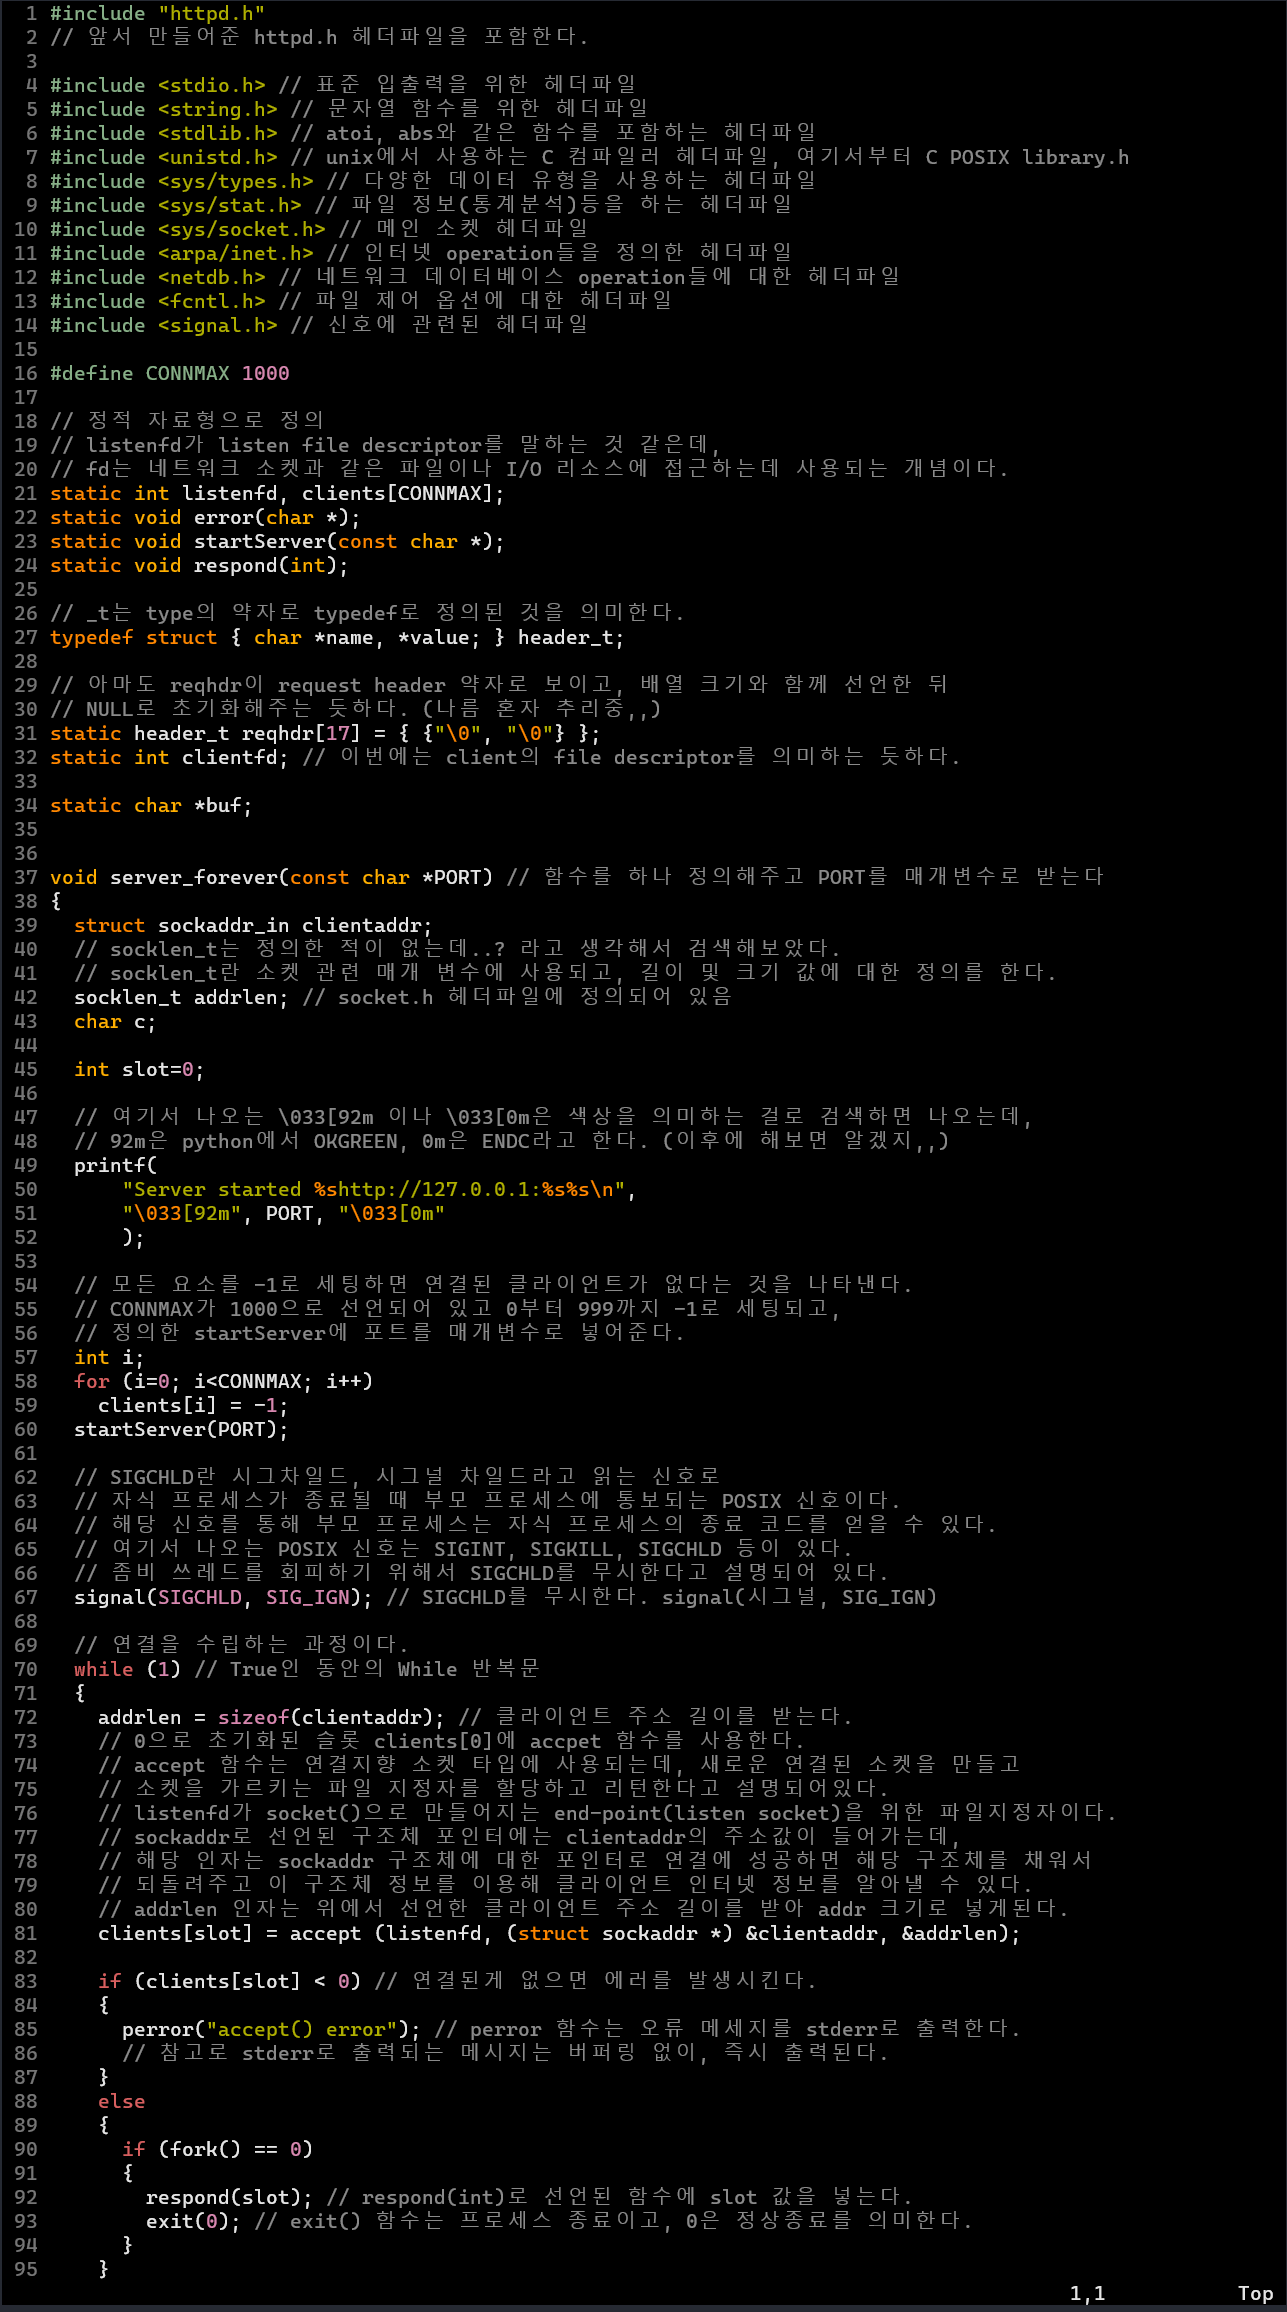Click 'static void startServer(const char *);'

coord(277,541)
